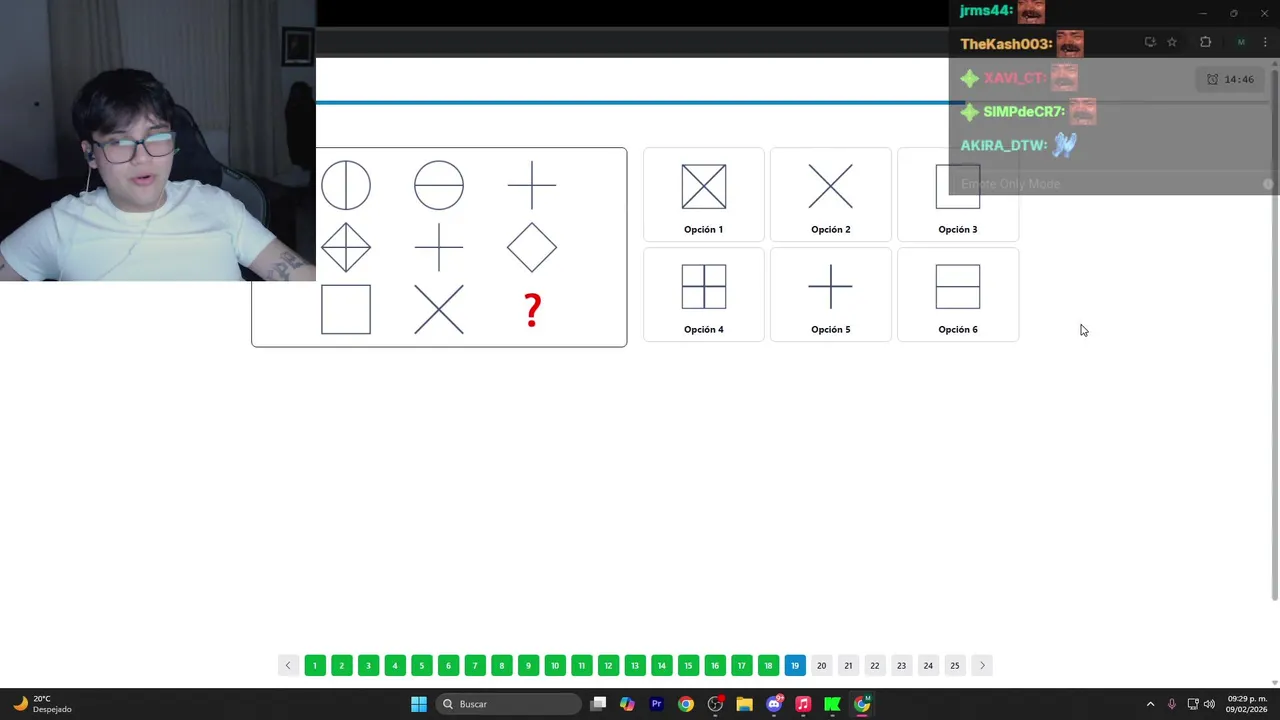This screenshot has height=720, width=1280.
Task: Choose Opción 5 plus sign answer
Action: click(x=830, y=295)
